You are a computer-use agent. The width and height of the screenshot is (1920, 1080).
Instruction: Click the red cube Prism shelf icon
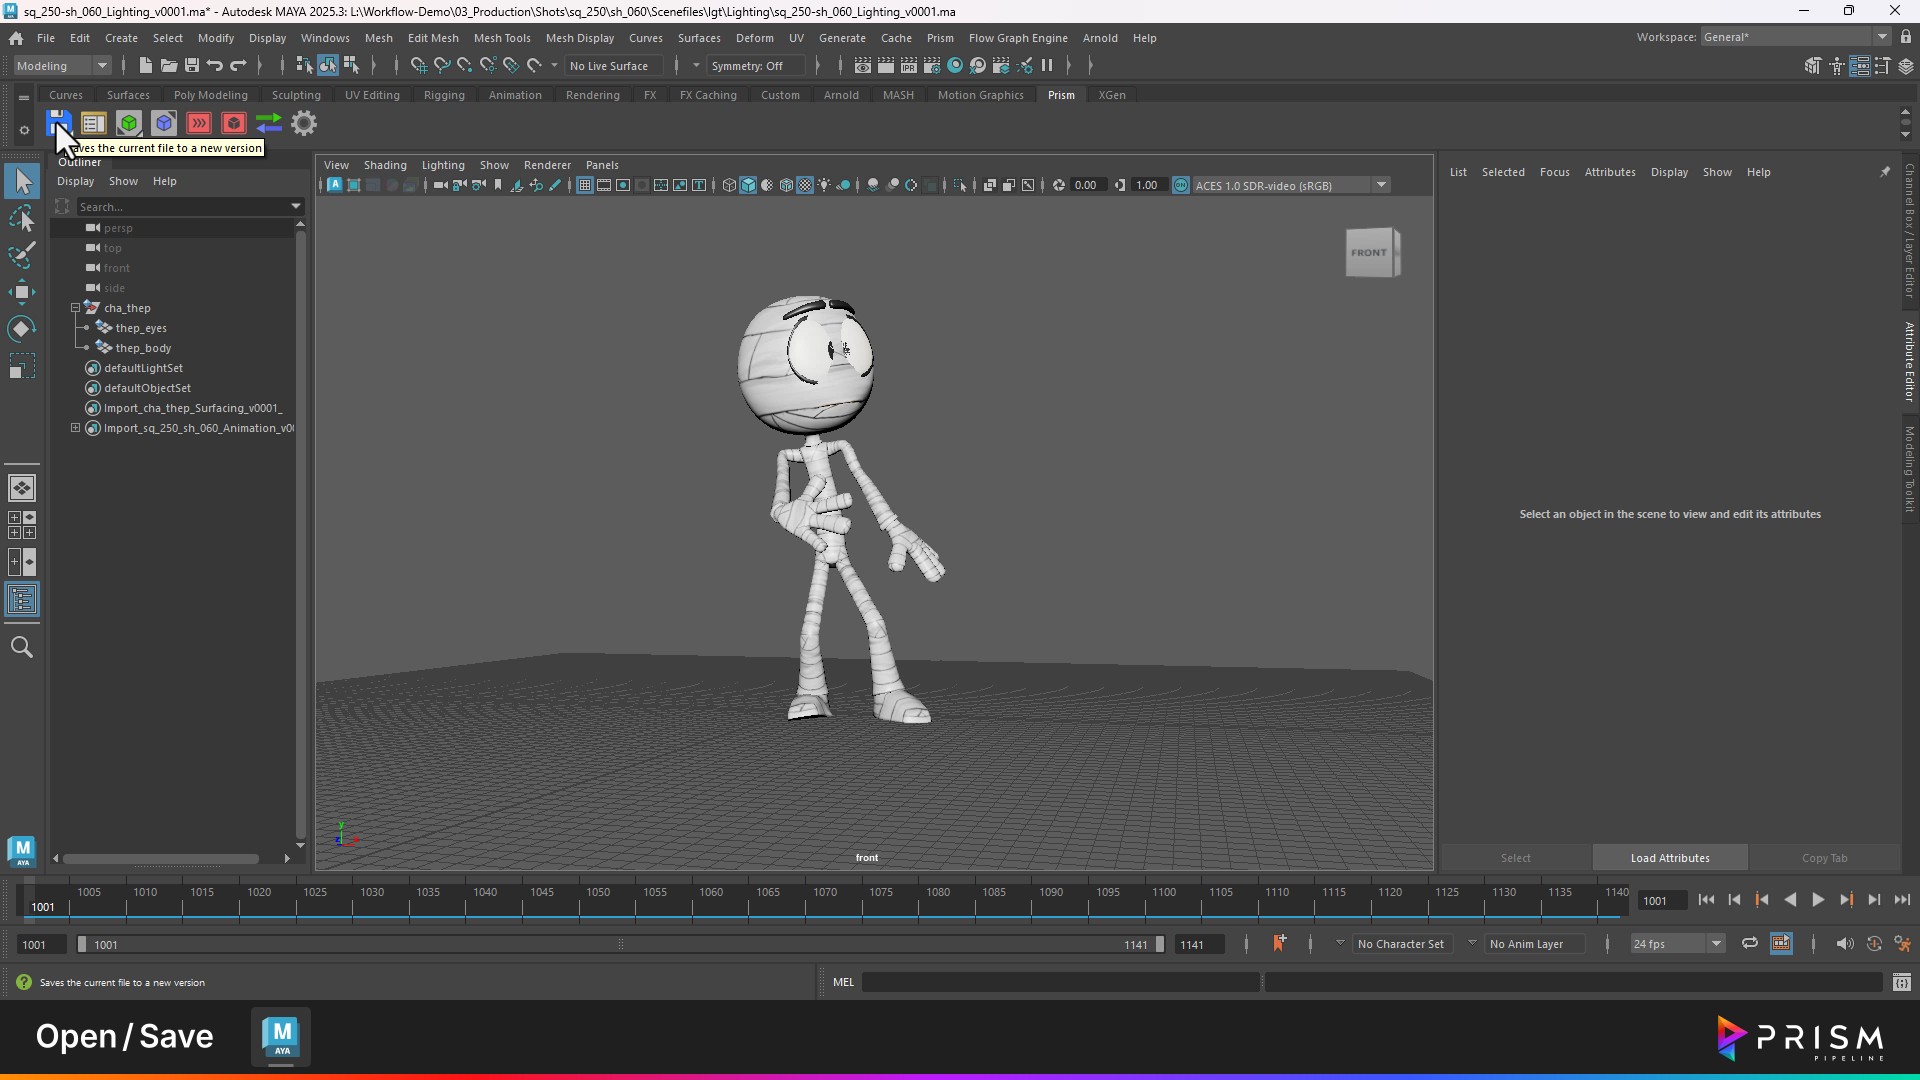[x=234, y=123]
